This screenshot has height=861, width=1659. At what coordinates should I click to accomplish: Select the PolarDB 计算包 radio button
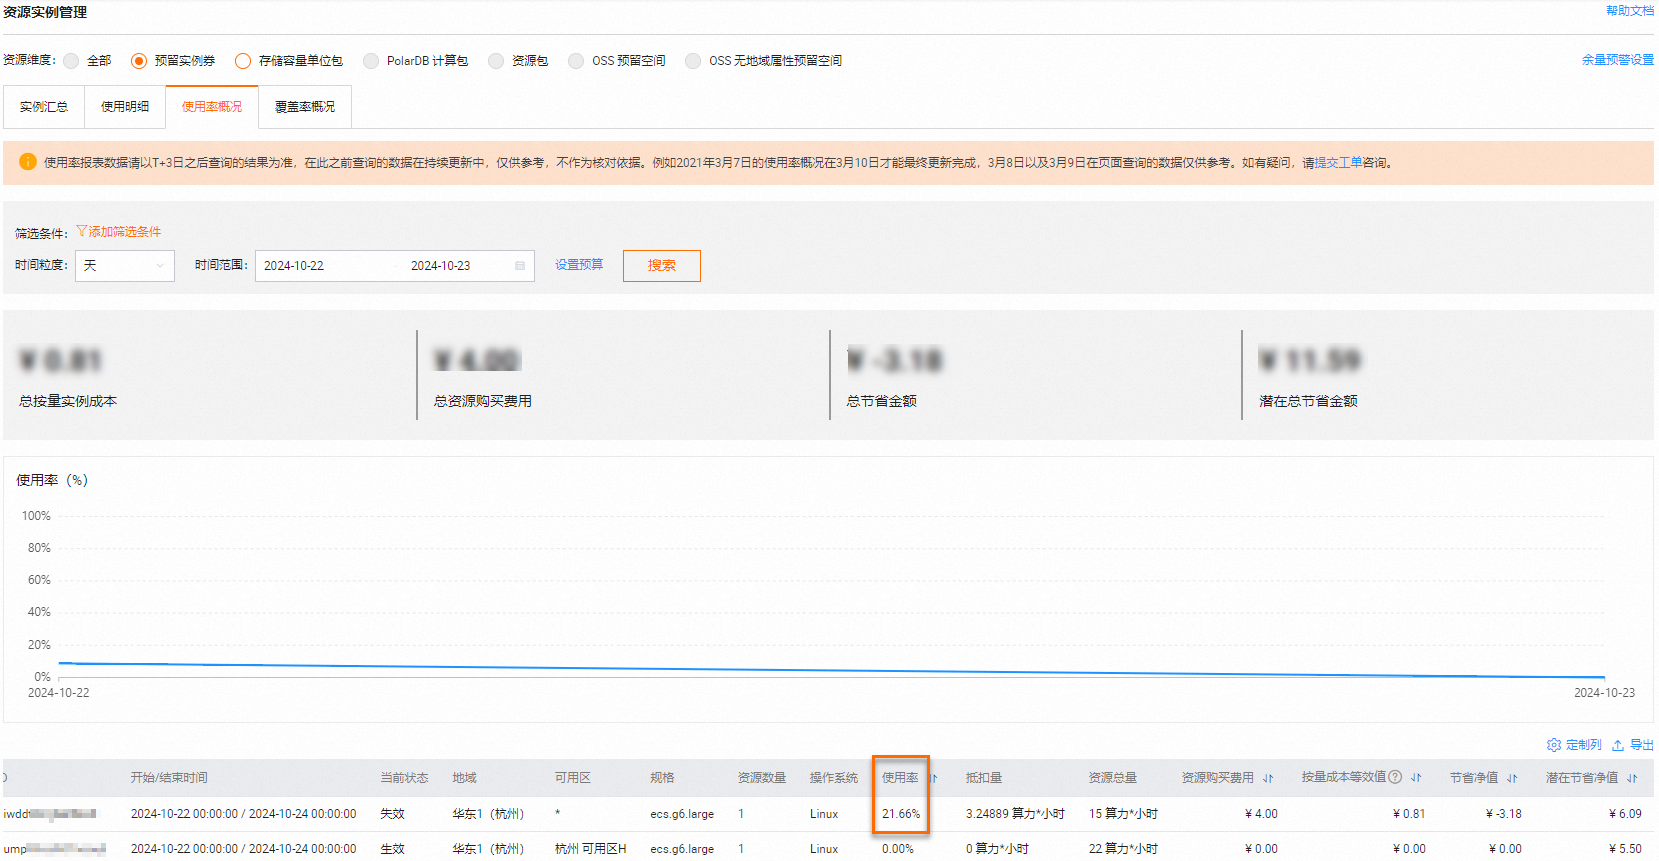371,61
